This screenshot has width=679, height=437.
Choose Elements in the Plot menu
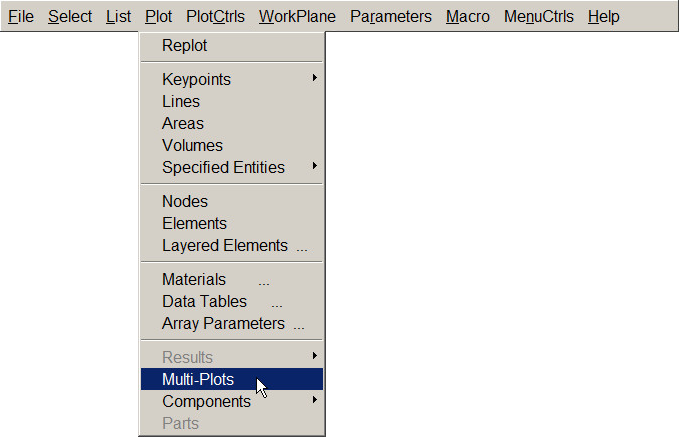coord(194,223)
